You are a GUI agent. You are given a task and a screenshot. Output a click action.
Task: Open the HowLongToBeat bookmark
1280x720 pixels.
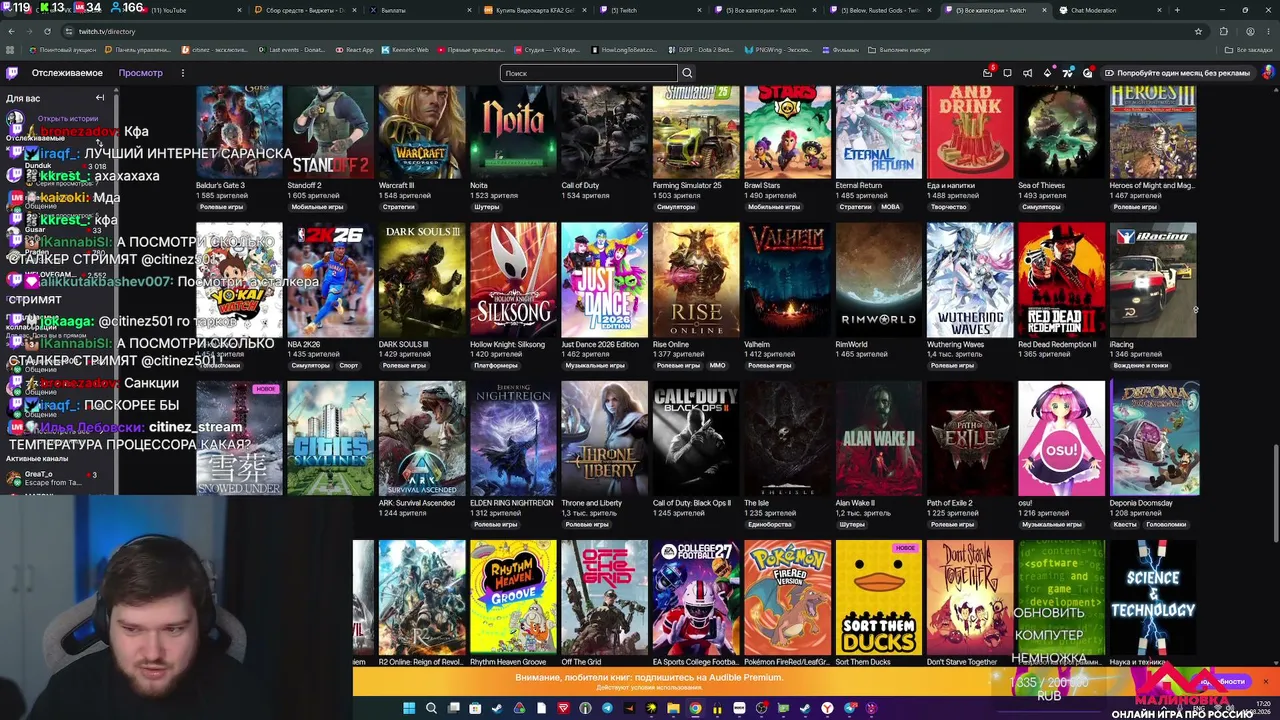(624, 49)
